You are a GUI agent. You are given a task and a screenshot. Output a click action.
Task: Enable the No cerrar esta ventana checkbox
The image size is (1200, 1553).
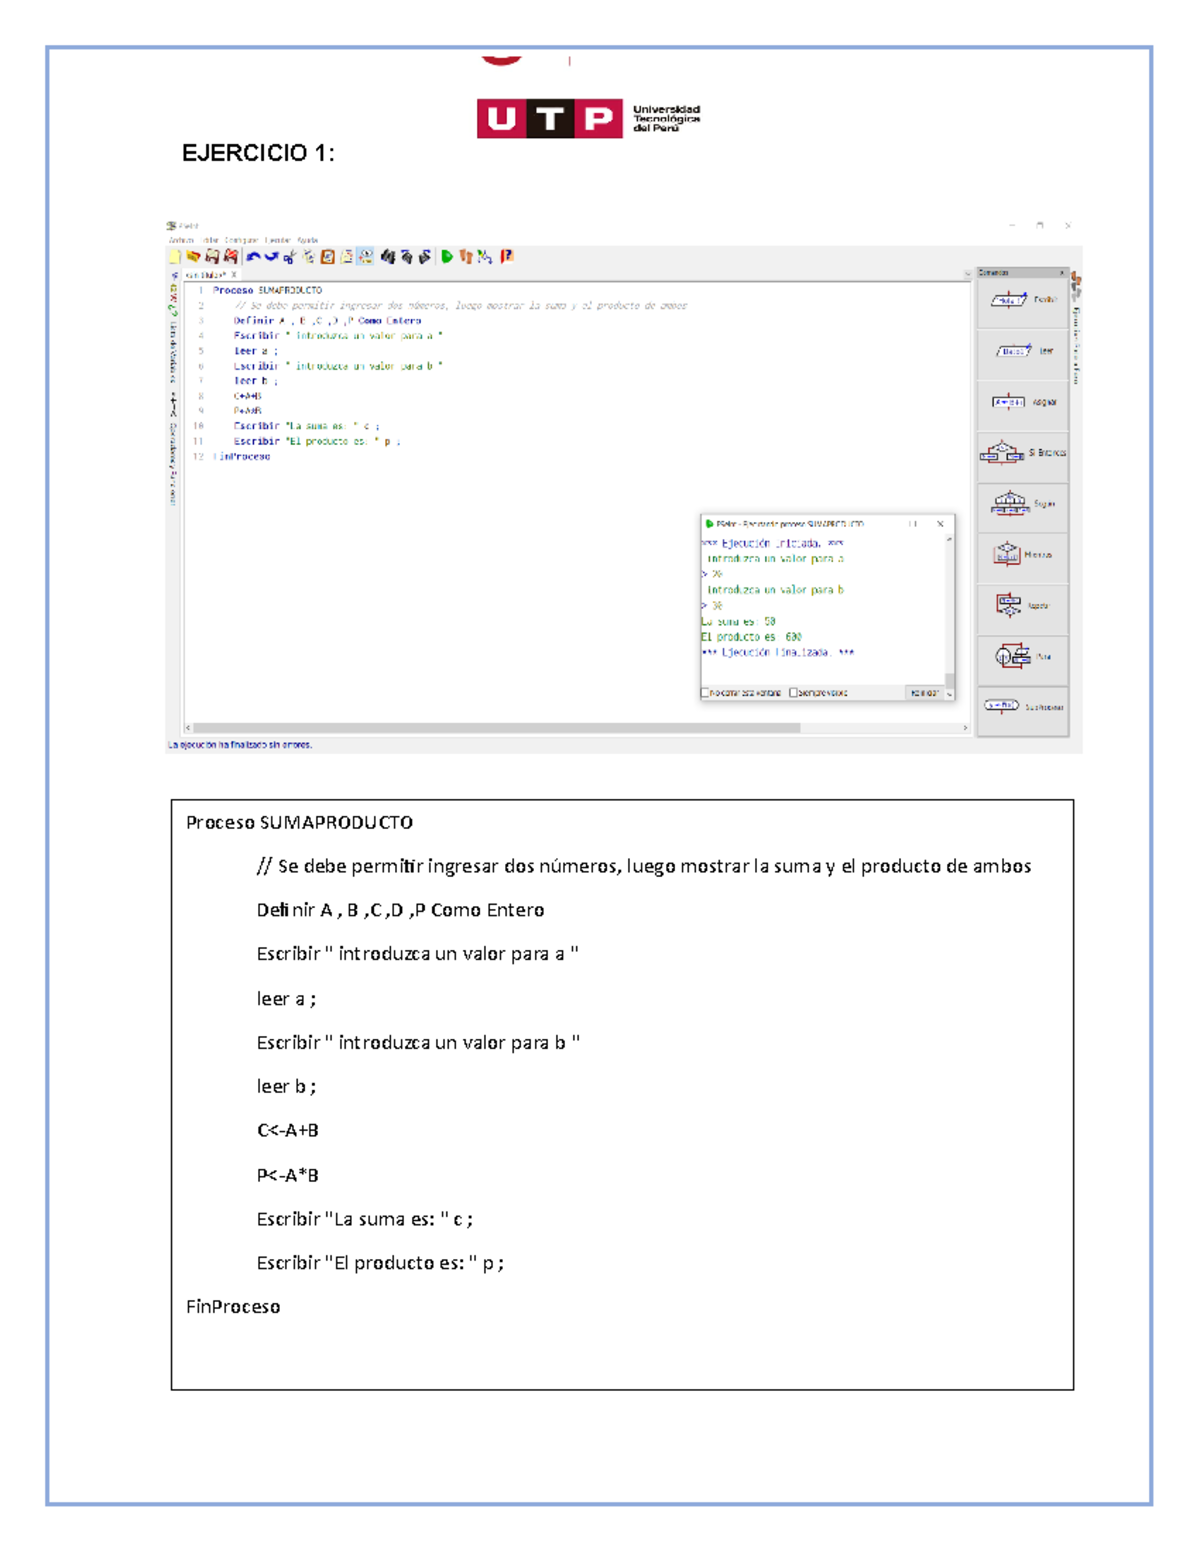tap(705, 692)
